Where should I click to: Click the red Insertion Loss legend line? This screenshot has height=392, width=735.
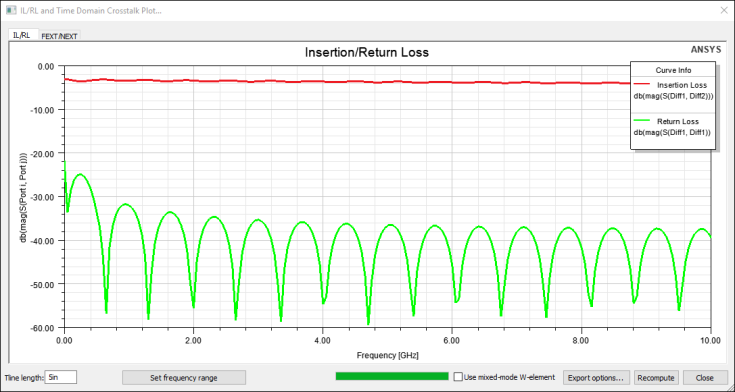click(641, 85)
